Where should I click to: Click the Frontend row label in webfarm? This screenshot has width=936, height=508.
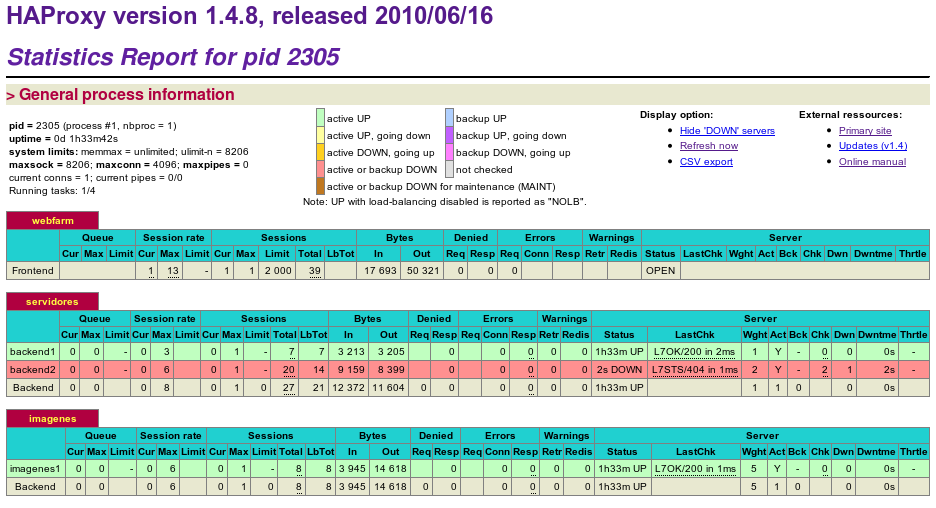(33, 270)
